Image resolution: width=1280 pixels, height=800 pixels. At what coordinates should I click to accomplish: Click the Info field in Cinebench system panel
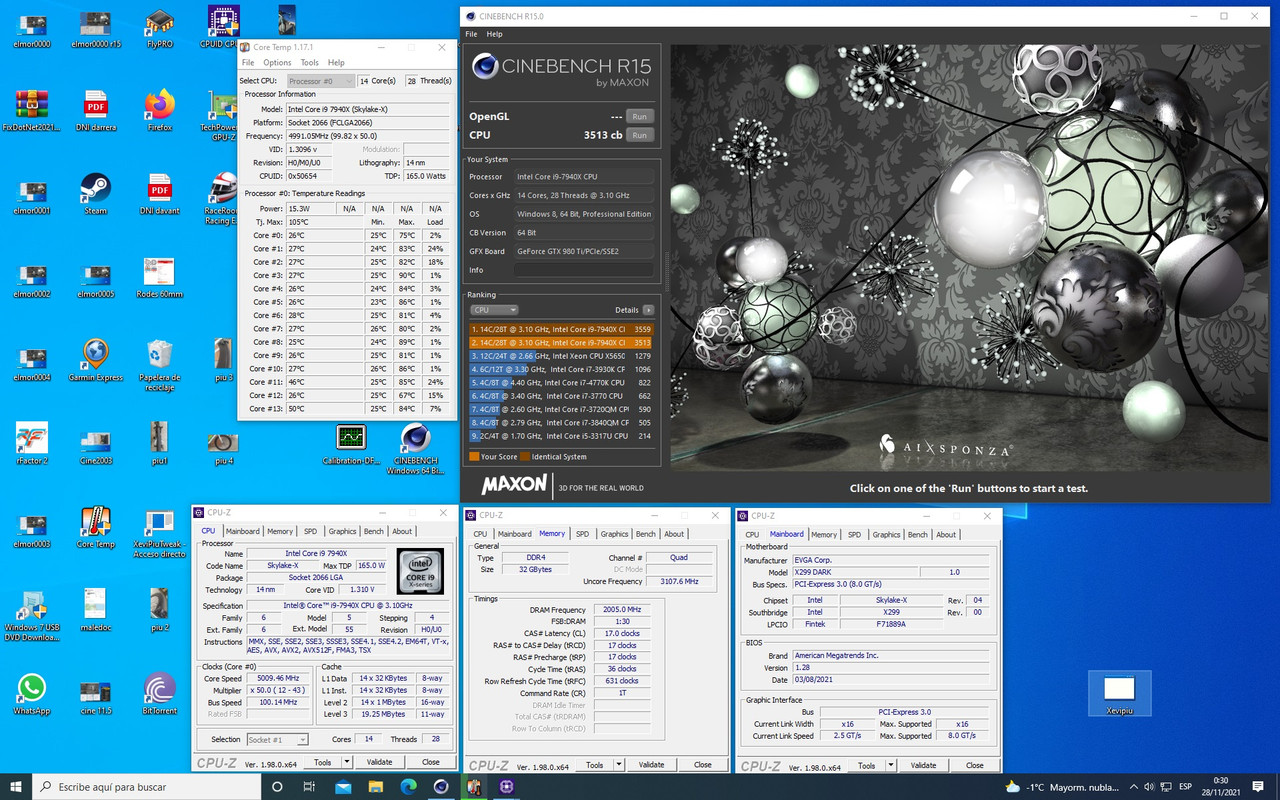pos(584,270)
